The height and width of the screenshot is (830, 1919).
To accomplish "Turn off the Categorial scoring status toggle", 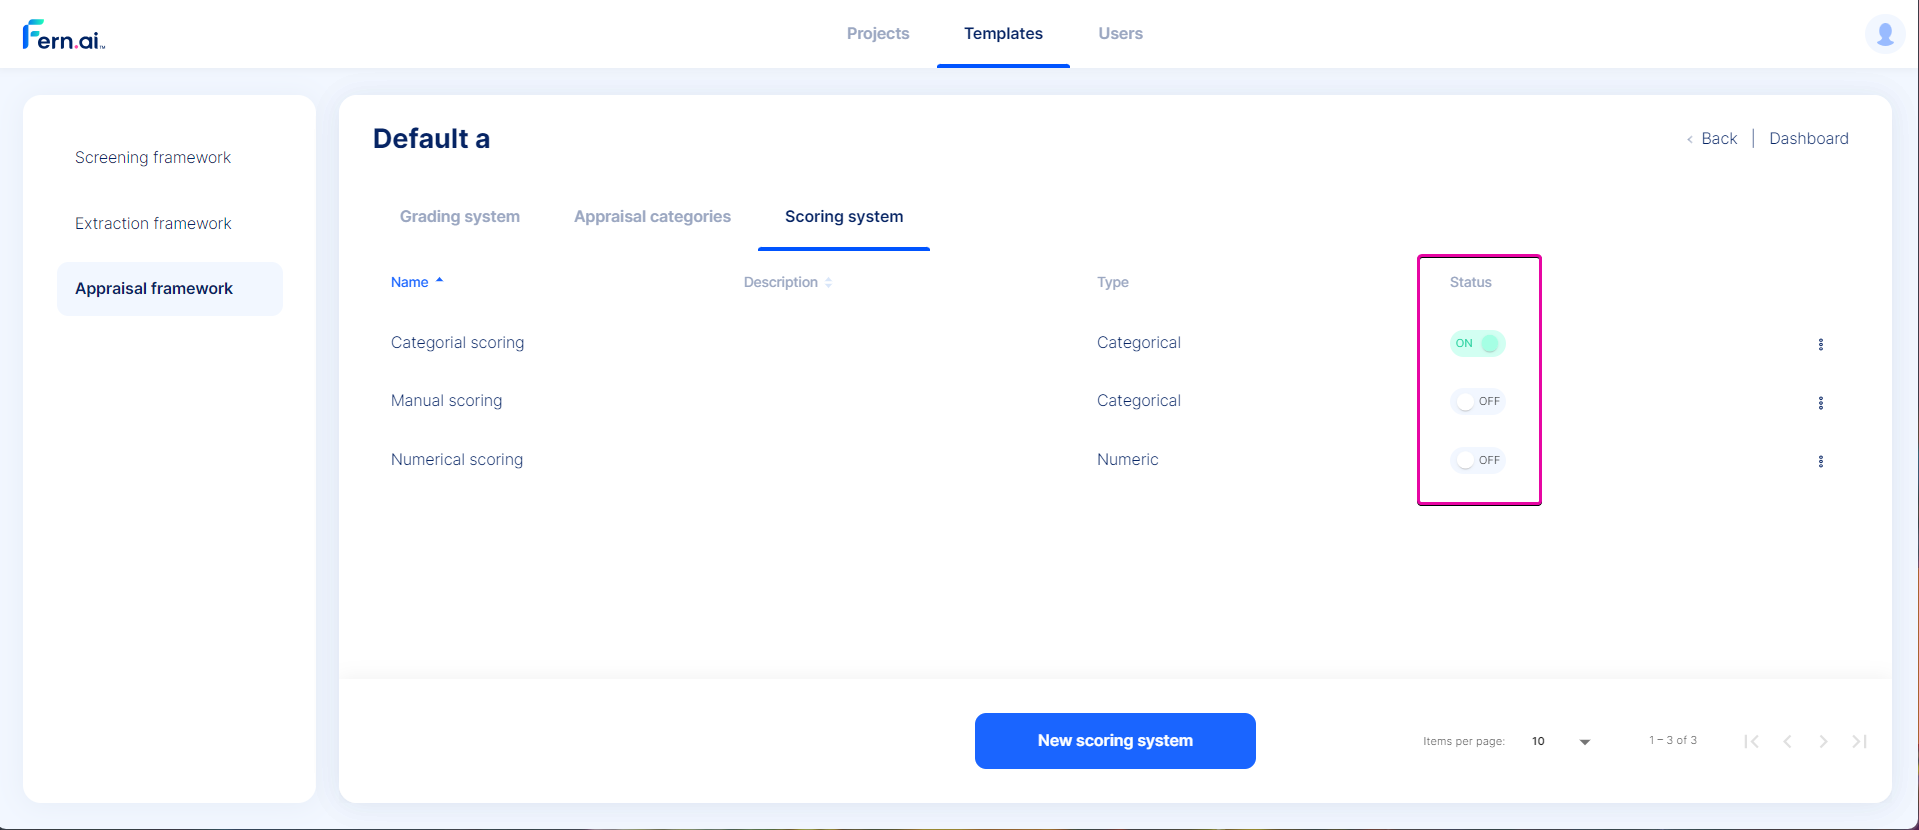I will tap(1477, 343).
